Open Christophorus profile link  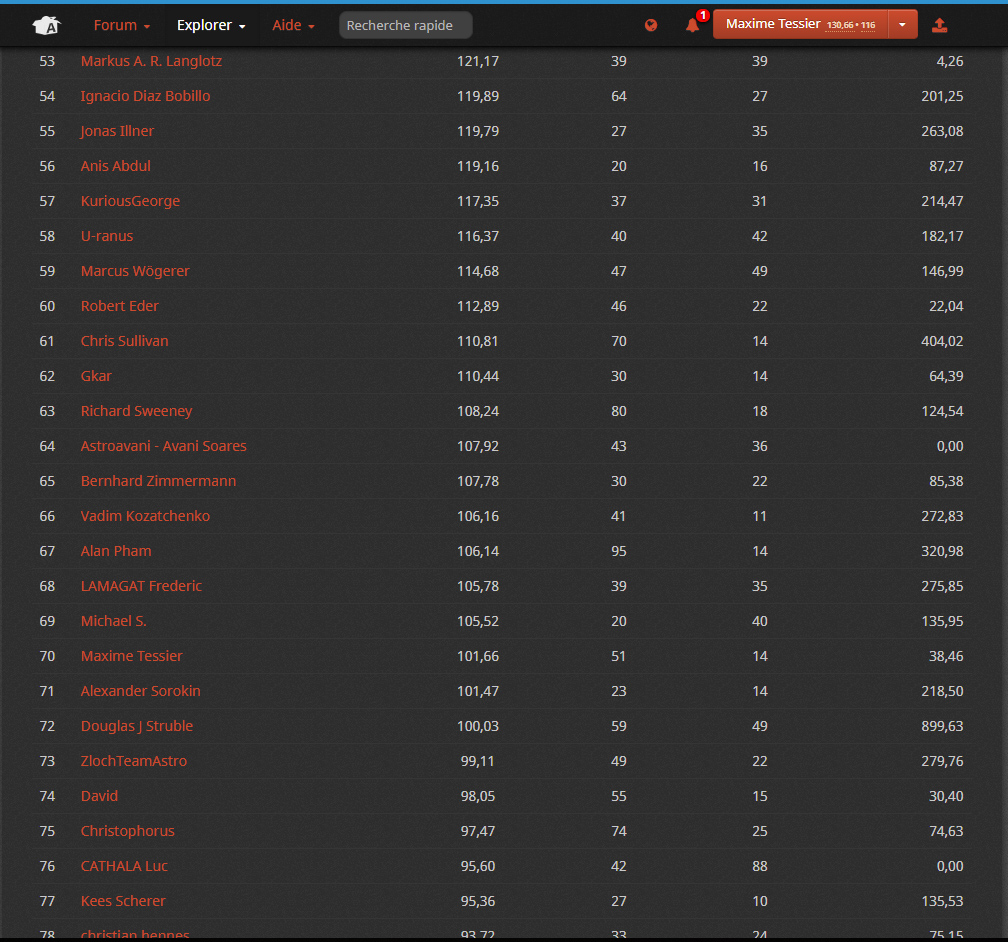[127, 831]
